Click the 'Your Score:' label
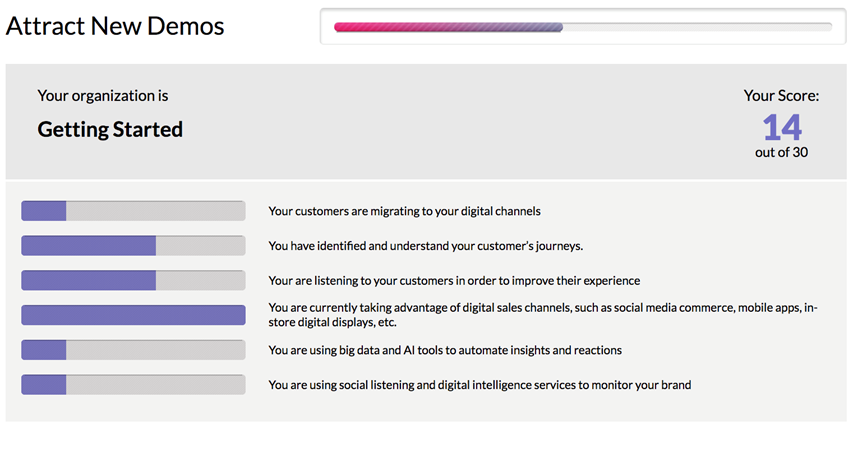 [x=781, y=96]
